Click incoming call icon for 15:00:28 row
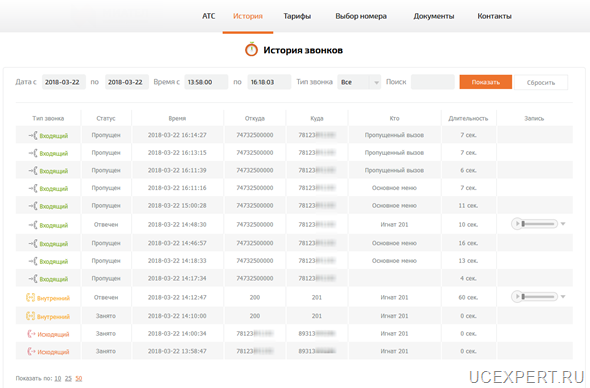The height and width of the screenshot is (388, 590). tap(33, 205)
